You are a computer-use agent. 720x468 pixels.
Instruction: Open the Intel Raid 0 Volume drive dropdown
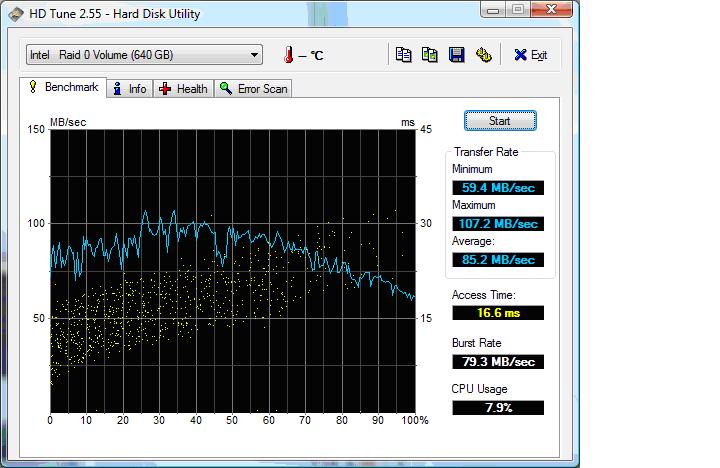tap(144, 55)
